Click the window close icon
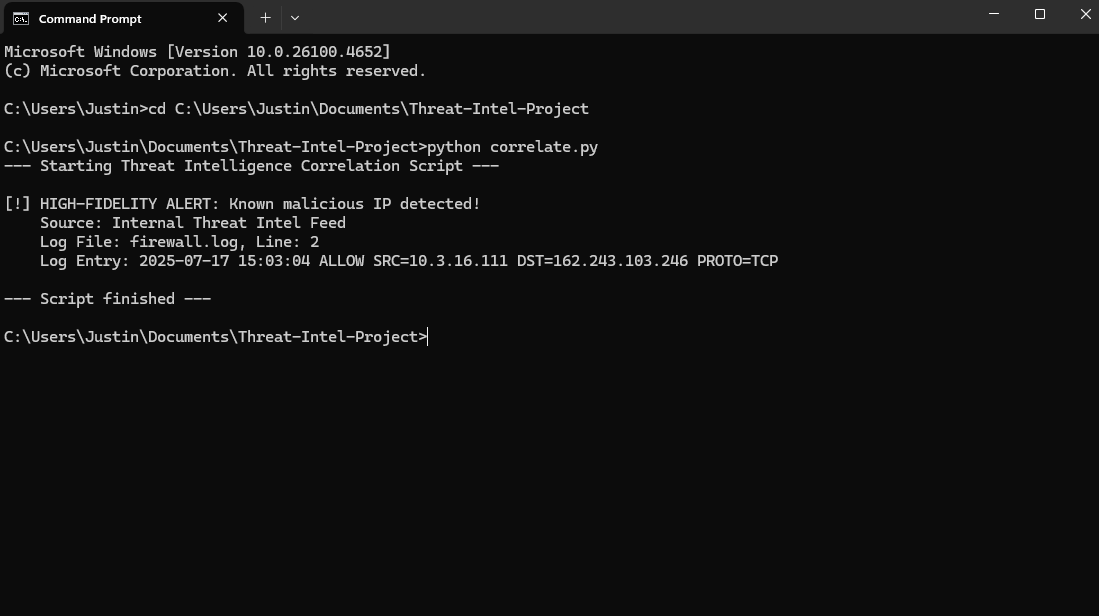Screen dimensions: 1099x616 1085,14
